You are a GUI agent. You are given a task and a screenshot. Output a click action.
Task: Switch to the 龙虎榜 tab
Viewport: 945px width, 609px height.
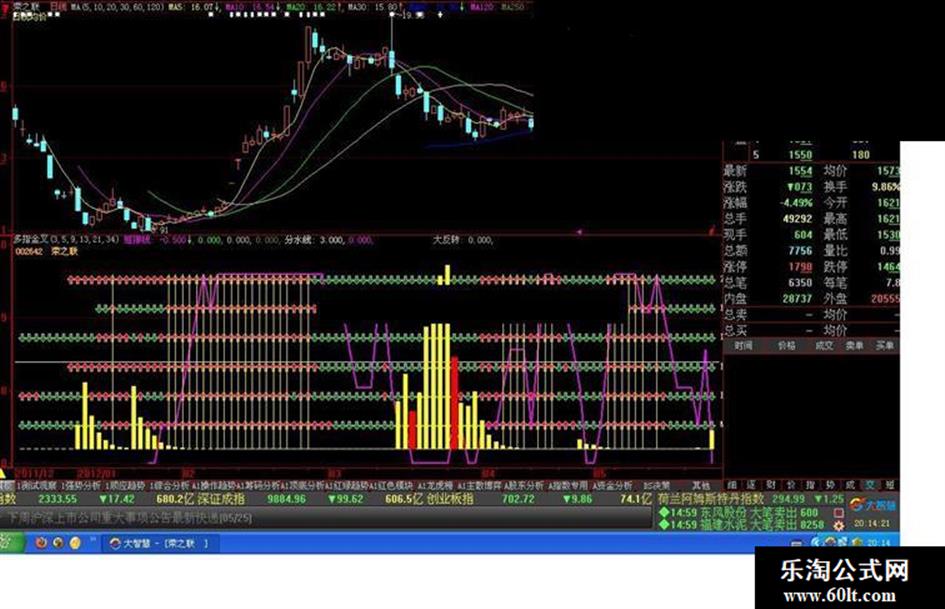[x=435, y=485]
